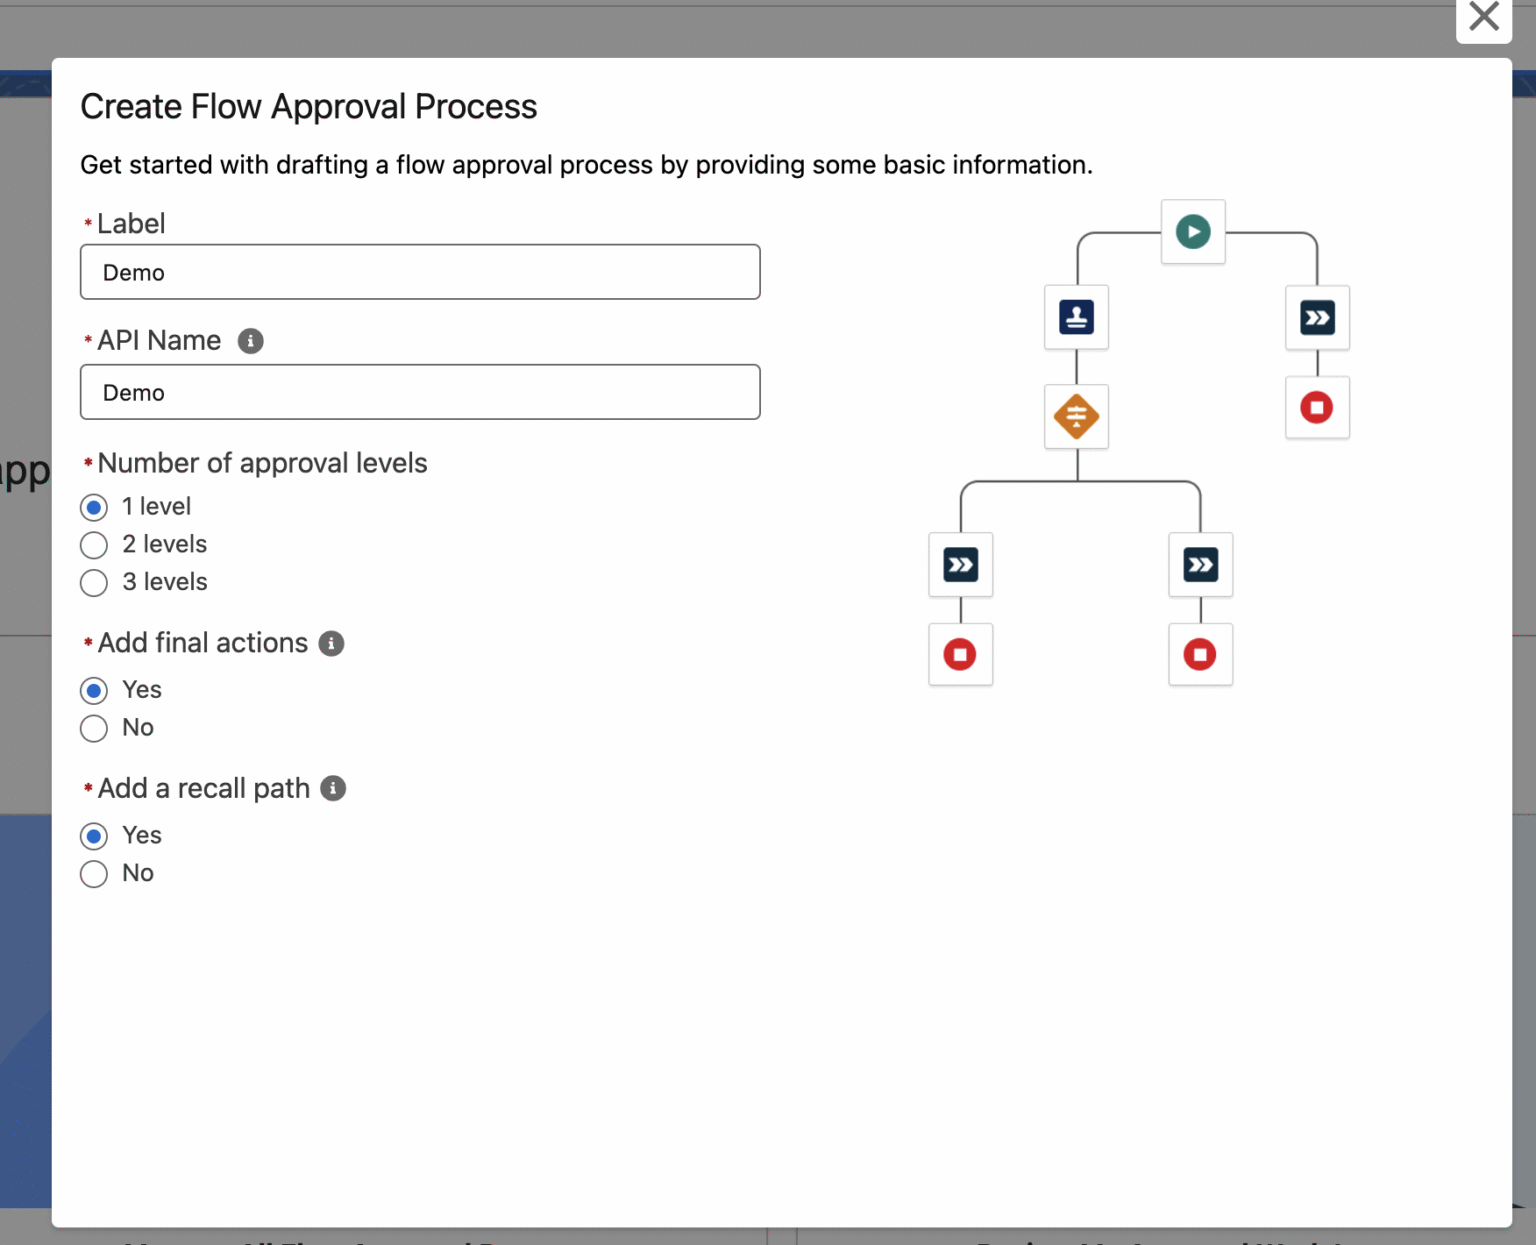
Task: Click the info icon beside Add final actions
Action: coord(331,644)
